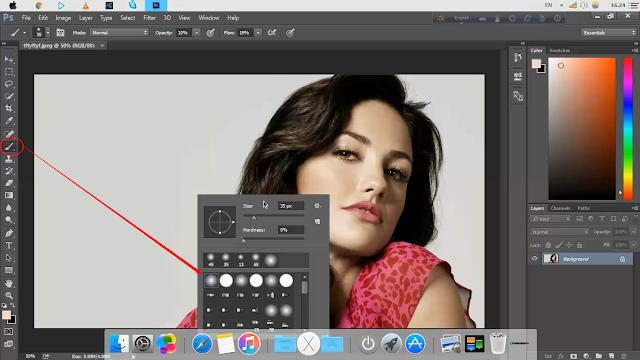Toggle airbrush-style build-up effects

click(272, 33)
